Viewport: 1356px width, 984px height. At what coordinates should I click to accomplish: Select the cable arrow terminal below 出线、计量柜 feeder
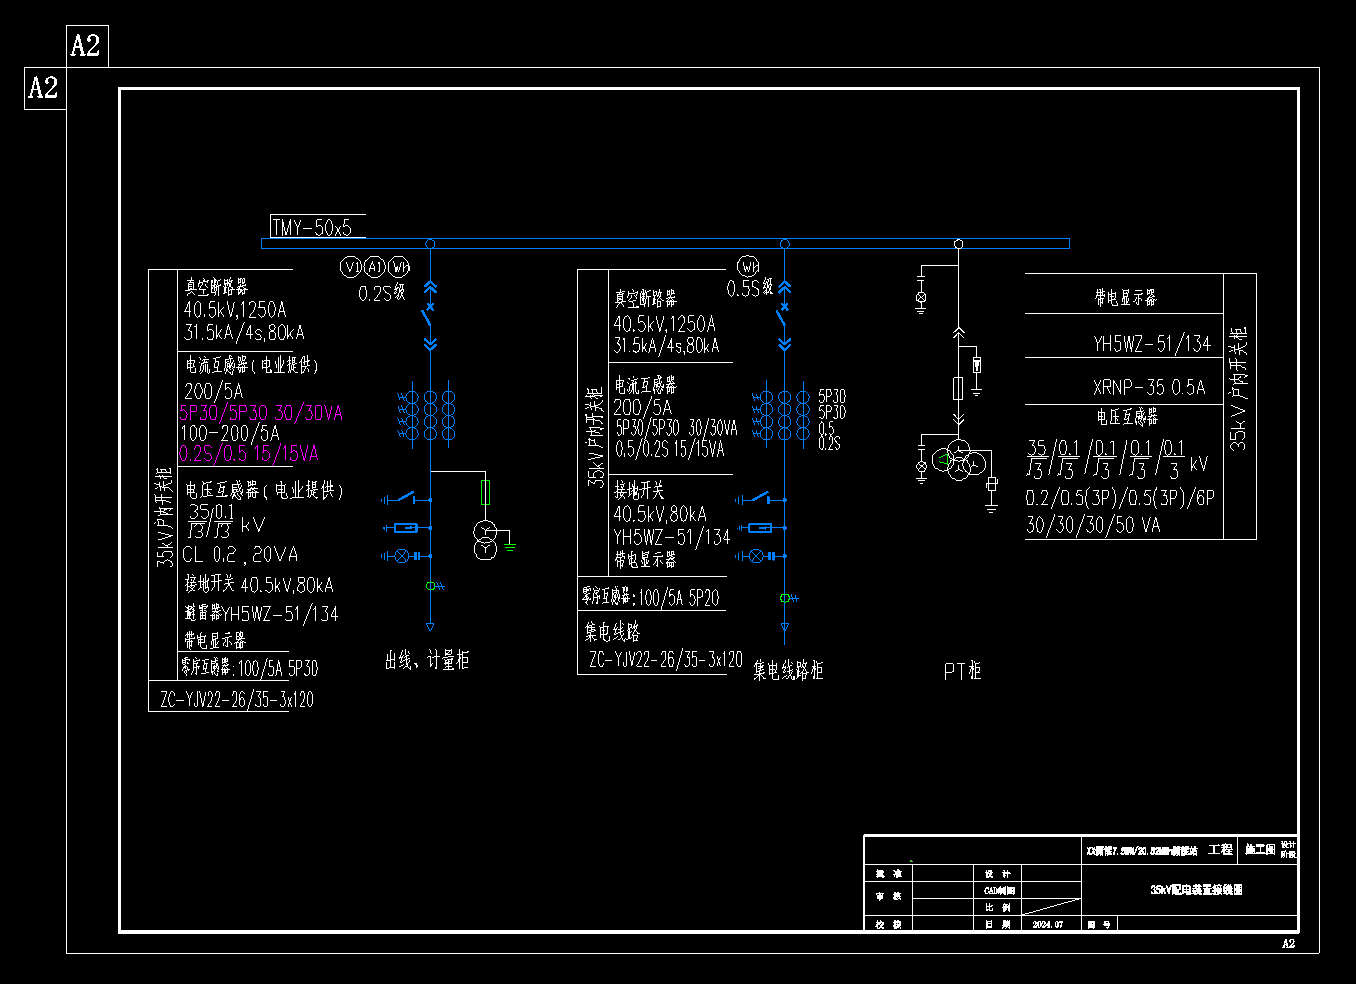tap(430, 627)
